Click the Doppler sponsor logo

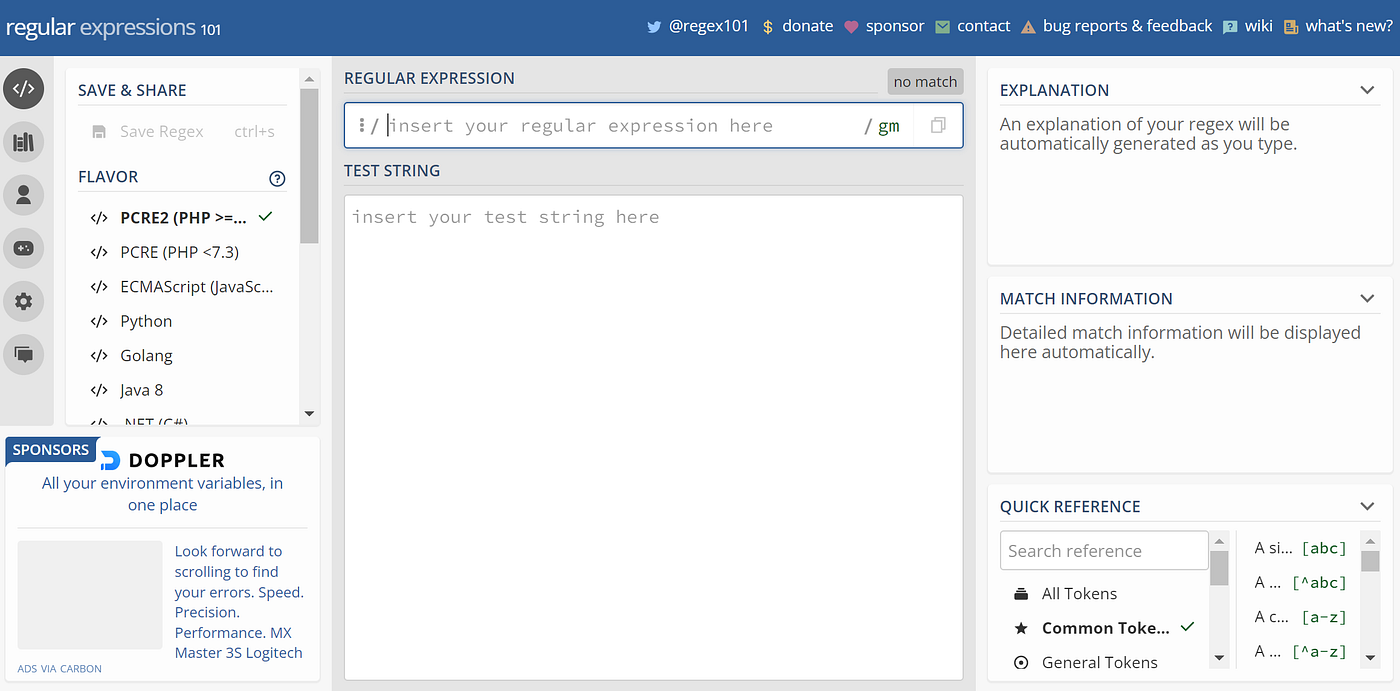[163, 460]
